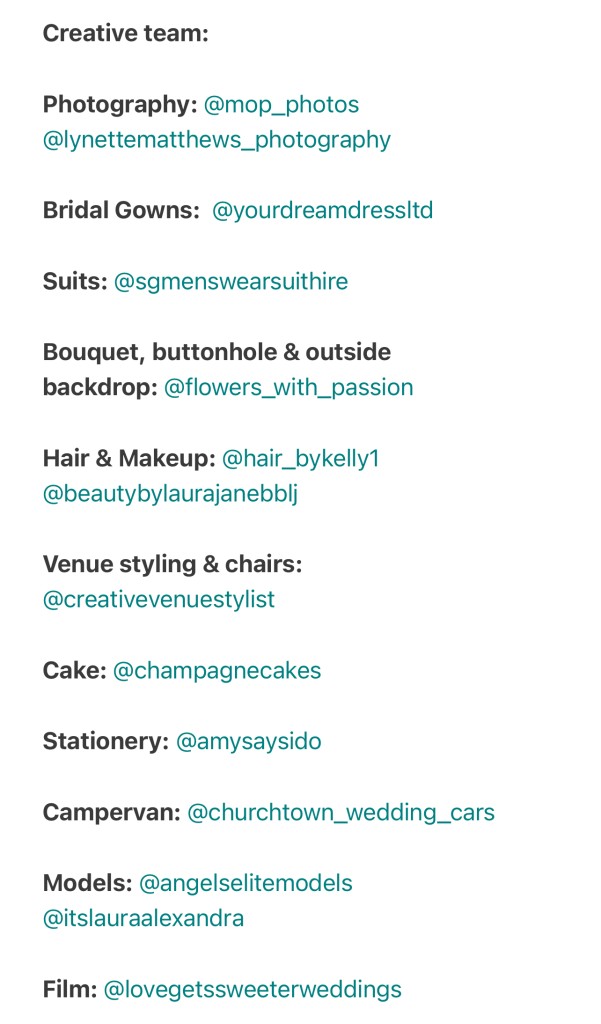601x1024 pixels.
Task: Visit @churchtown_wedding_cars campervan link
Action: click(341, 812)
